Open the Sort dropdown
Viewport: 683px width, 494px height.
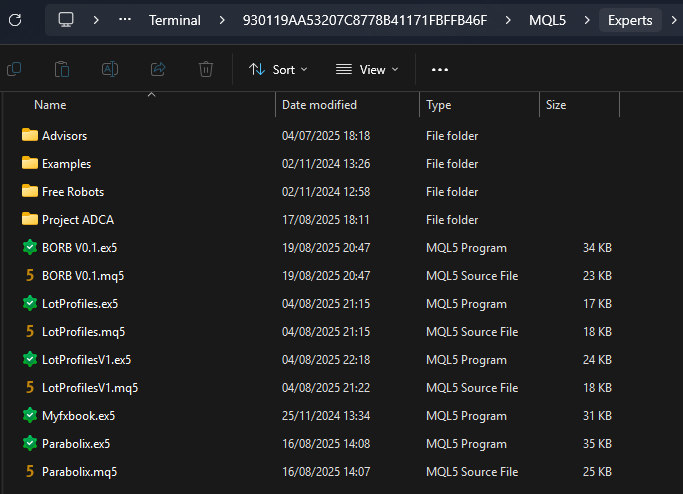click(278, 70)
